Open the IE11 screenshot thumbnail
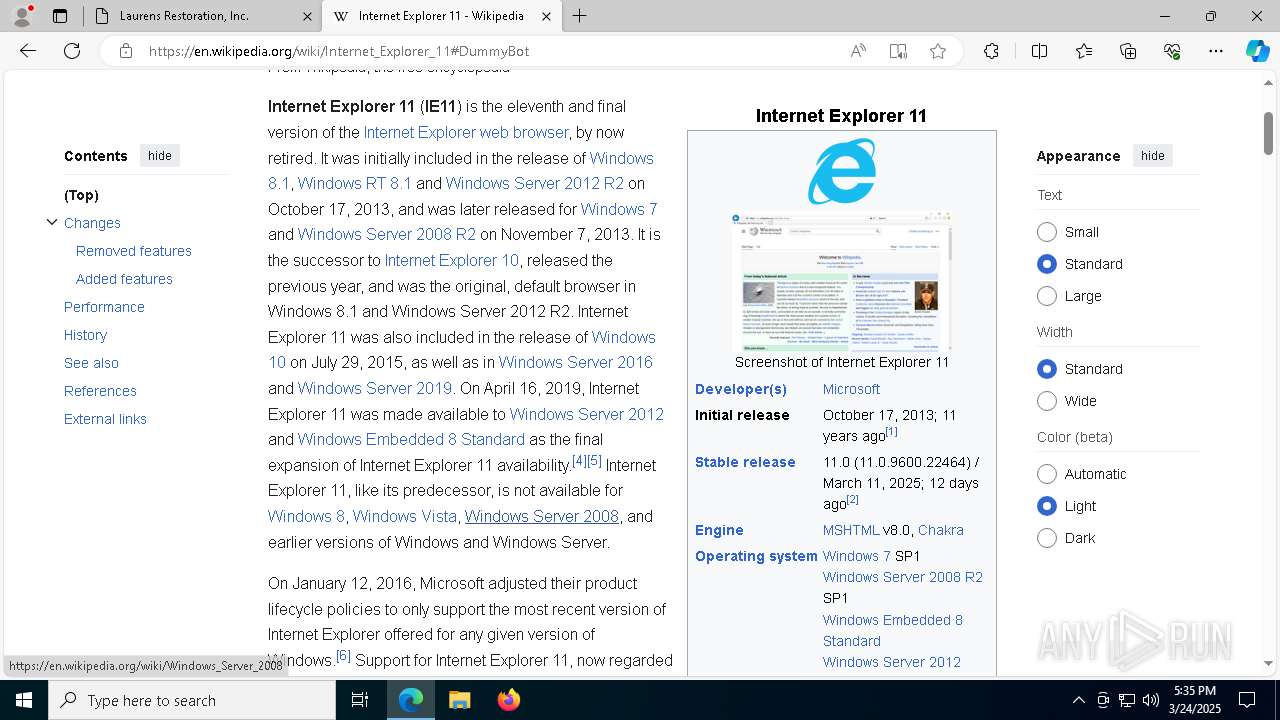The image size is (1280, 720). coord(842,281)
